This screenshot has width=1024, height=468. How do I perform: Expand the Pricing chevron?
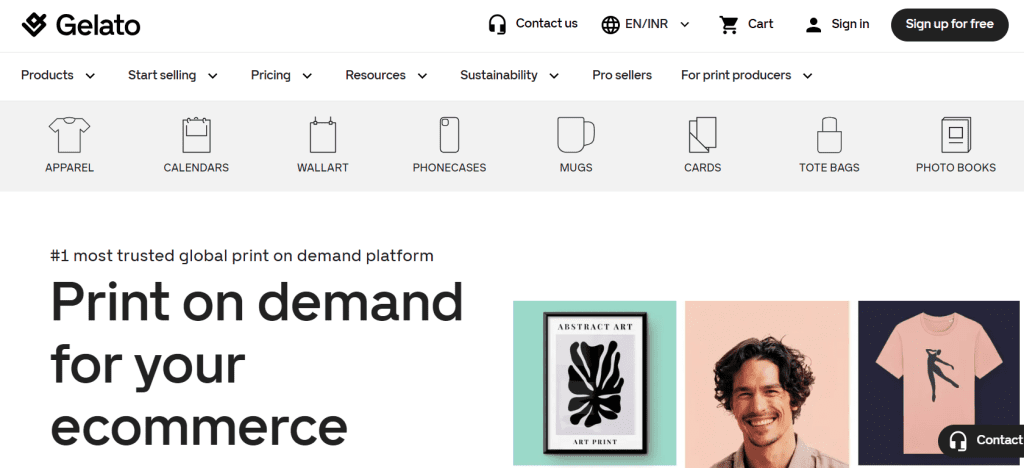(307, 76)
